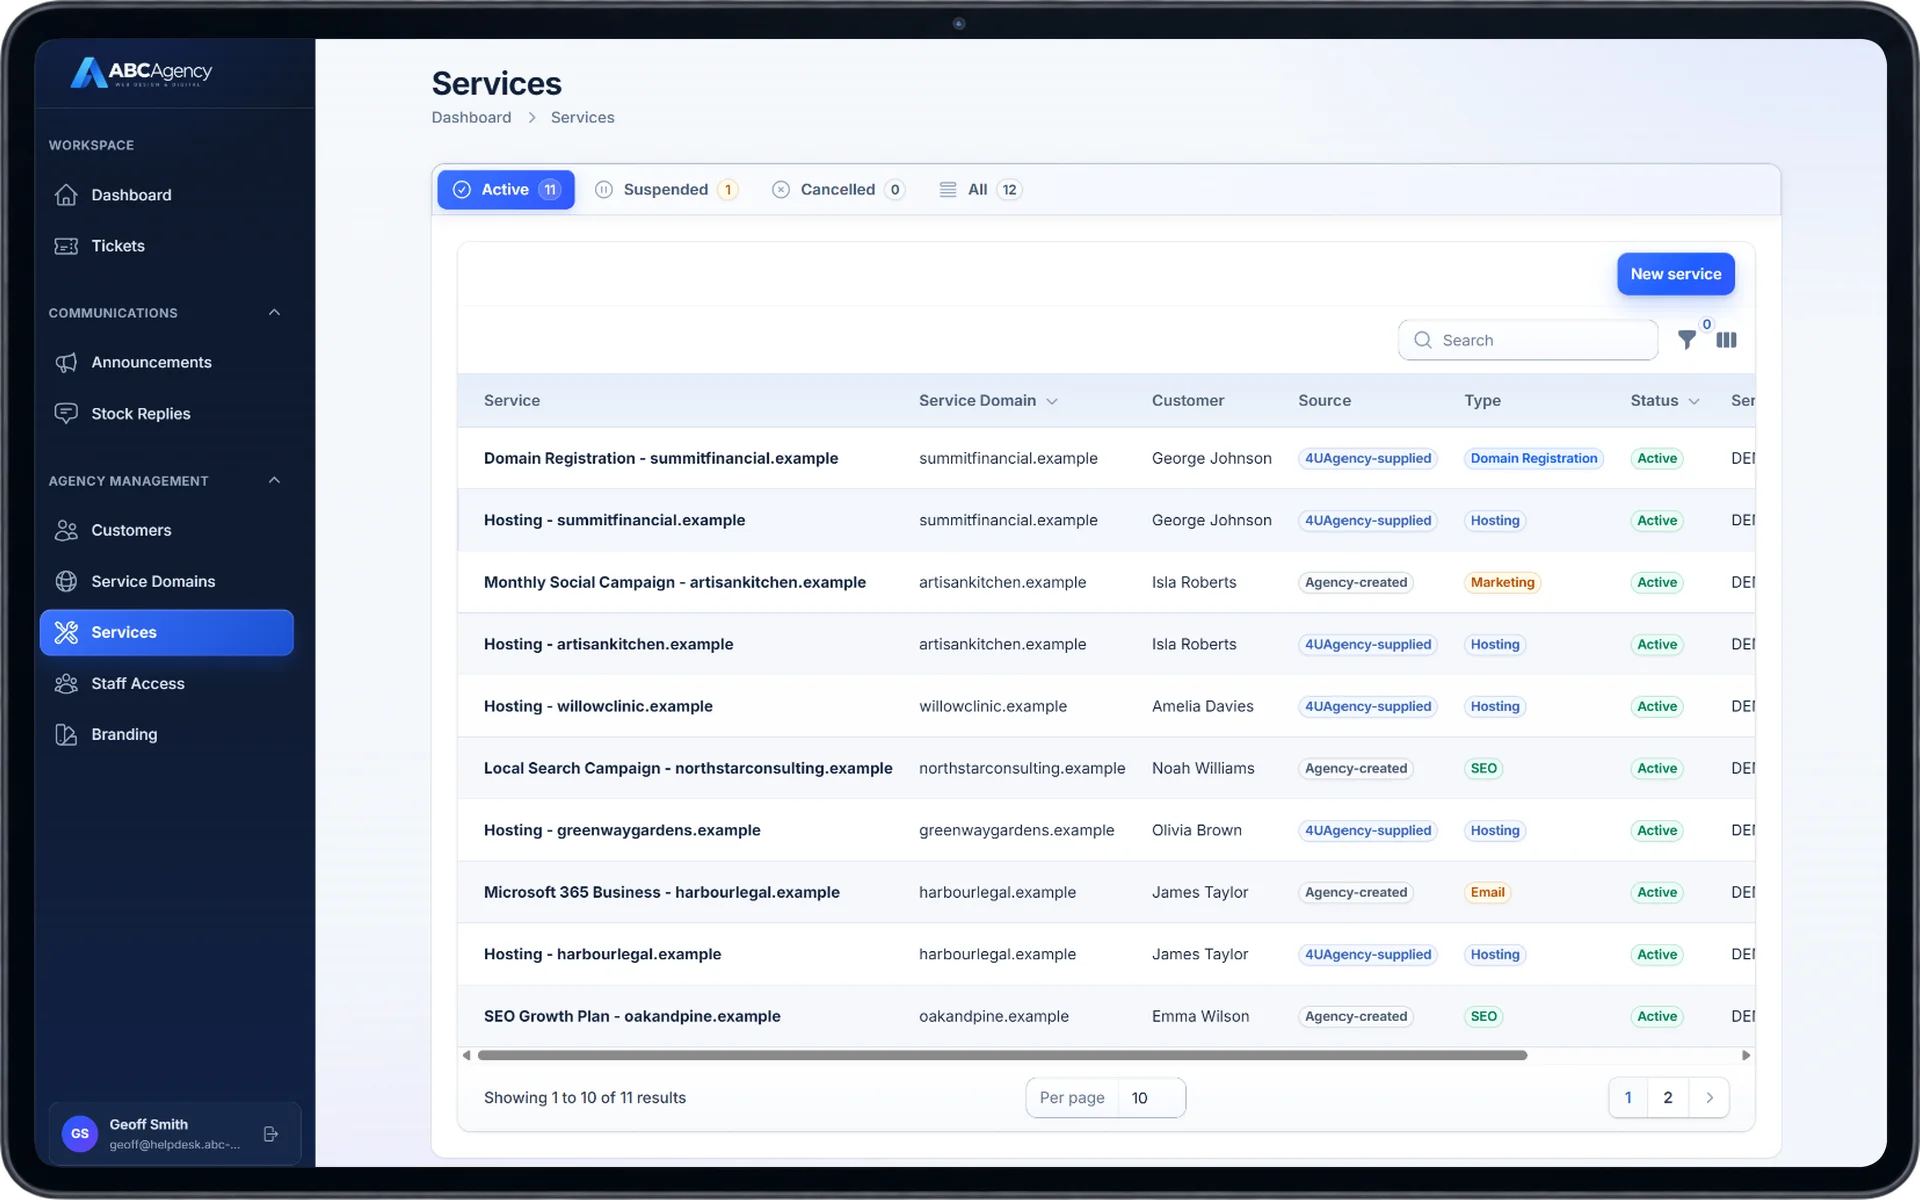
Task: Open the Per page dropdown
Action: click(1105, 1098)
